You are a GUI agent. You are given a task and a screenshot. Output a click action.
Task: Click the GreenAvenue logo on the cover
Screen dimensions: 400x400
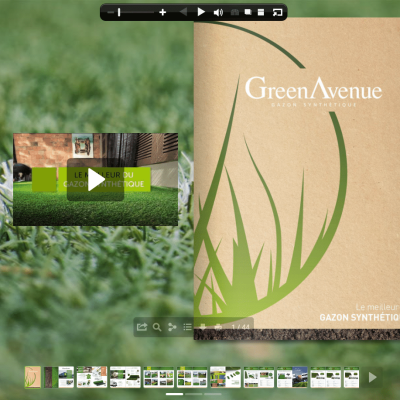(313, 92)
